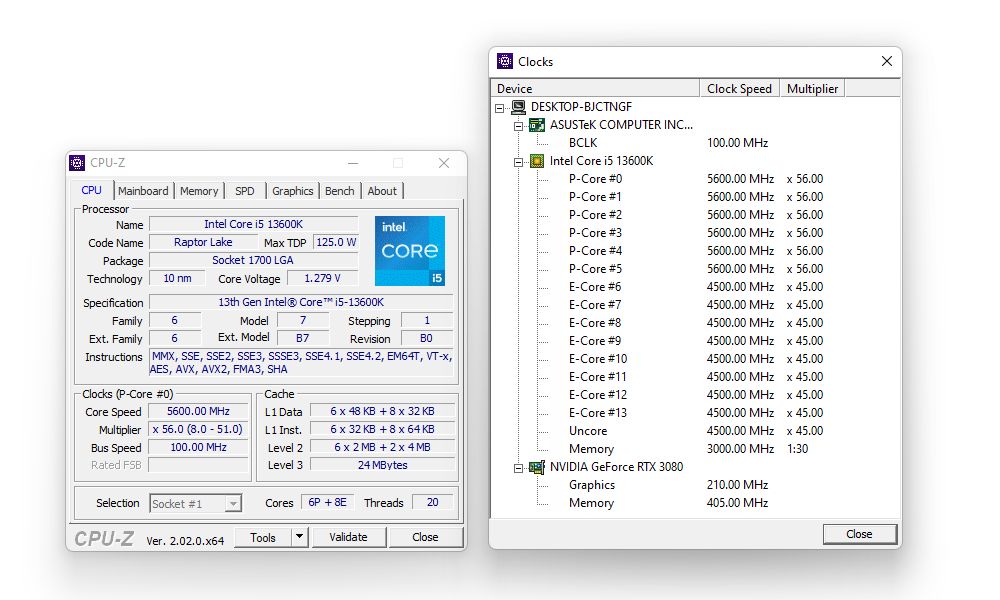Viewport: 1000px width, 600px height.
Task: Click the Close button in Clocks window
Action: click(859, 534)
